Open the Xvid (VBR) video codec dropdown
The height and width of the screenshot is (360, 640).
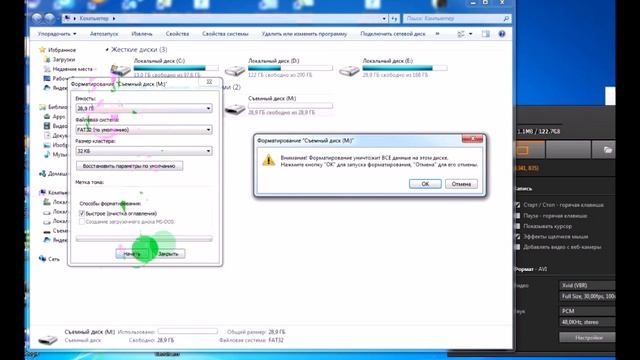[587, 285]
